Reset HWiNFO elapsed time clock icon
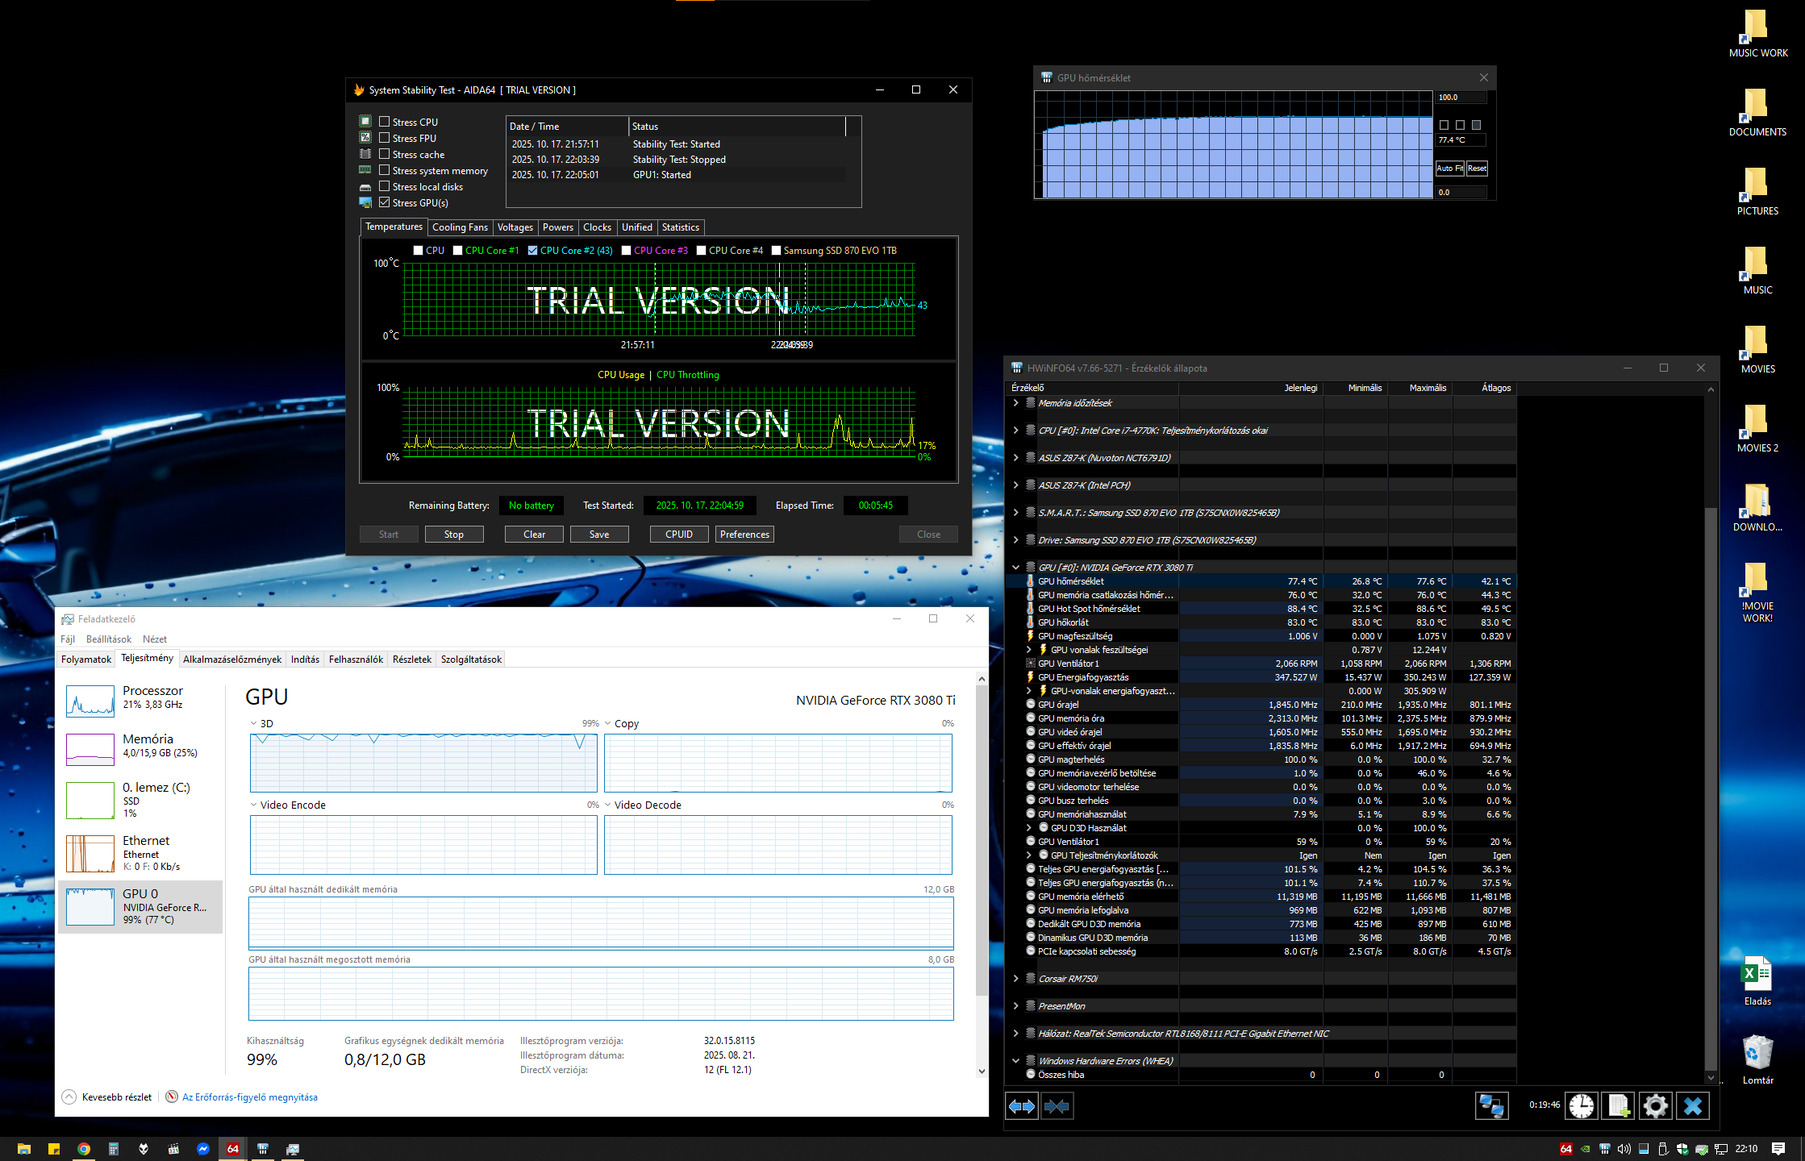The height and width of the screenshot is (1161, 1805). (1581, 1106)
